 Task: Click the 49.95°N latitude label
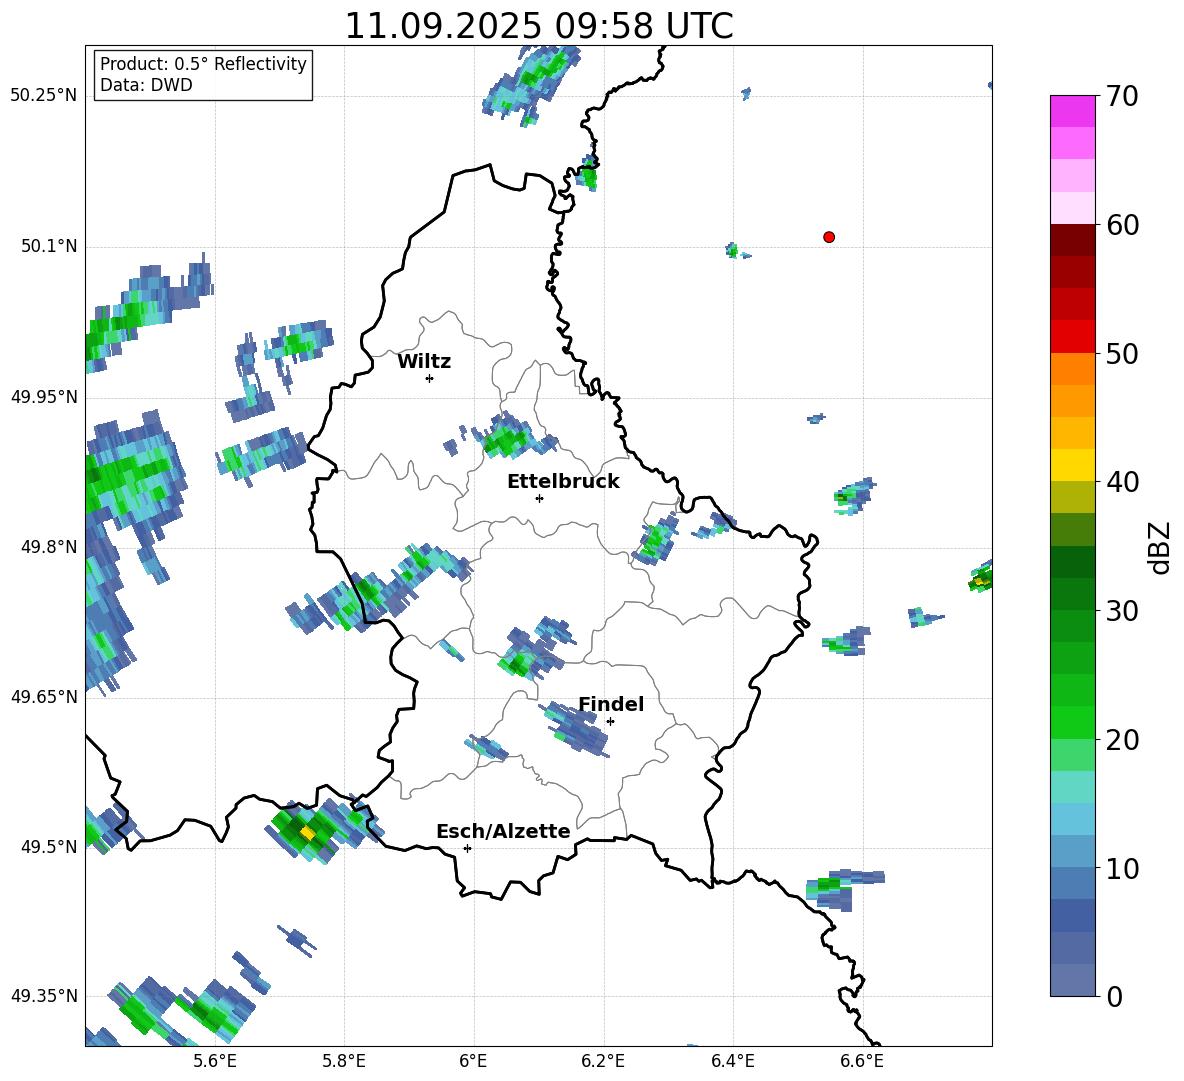44,396
